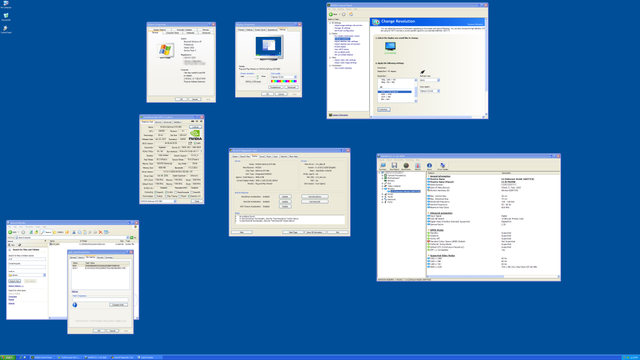Click the file name search input field
Screen dimensions: 640x360
27,259
